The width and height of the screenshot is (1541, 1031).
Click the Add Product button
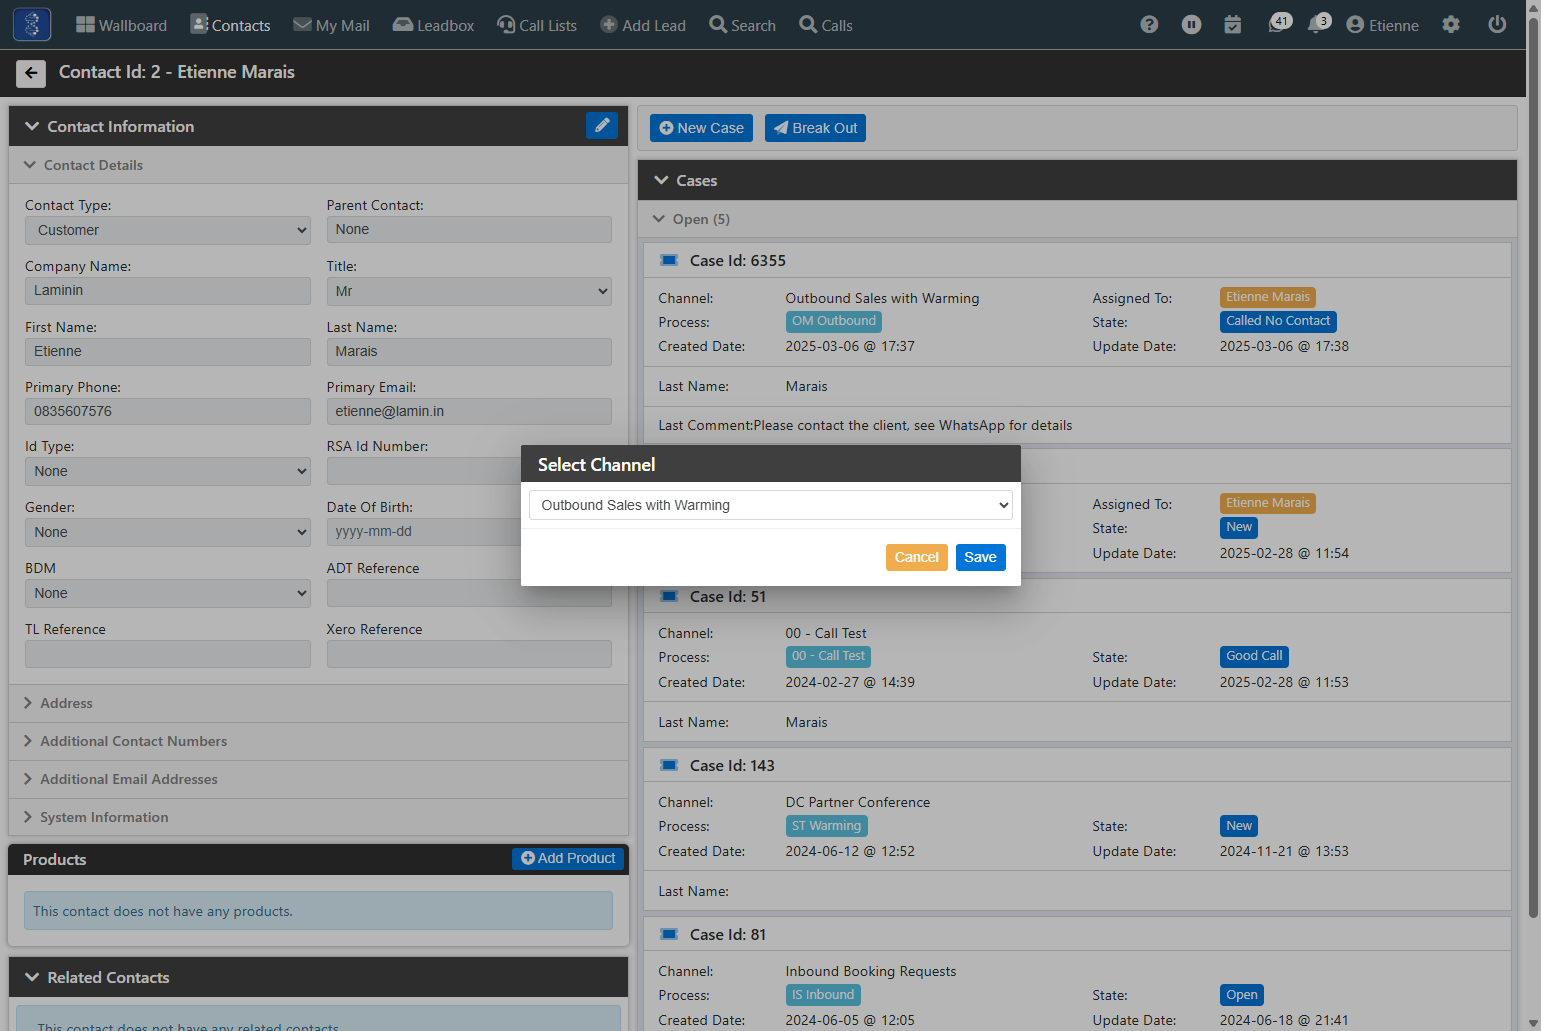pos(568,858)
